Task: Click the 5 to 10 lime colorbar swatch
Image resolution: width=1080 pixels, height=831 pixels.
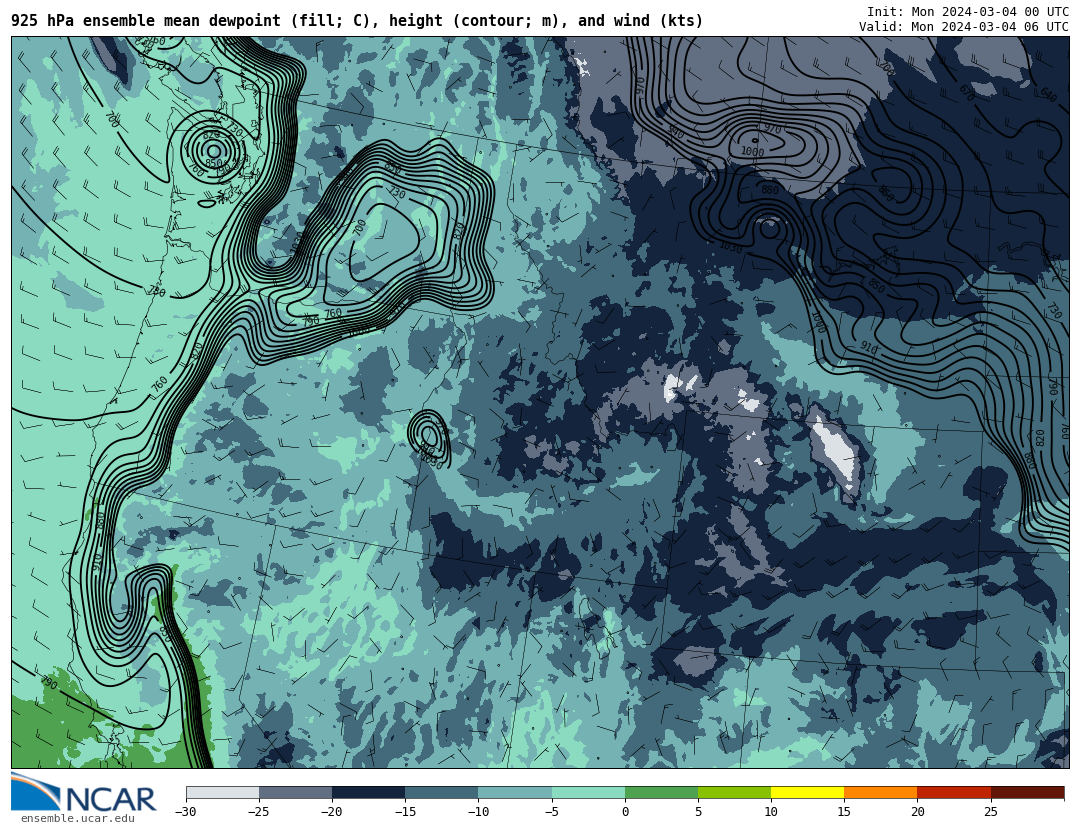Action: point(734,792)
